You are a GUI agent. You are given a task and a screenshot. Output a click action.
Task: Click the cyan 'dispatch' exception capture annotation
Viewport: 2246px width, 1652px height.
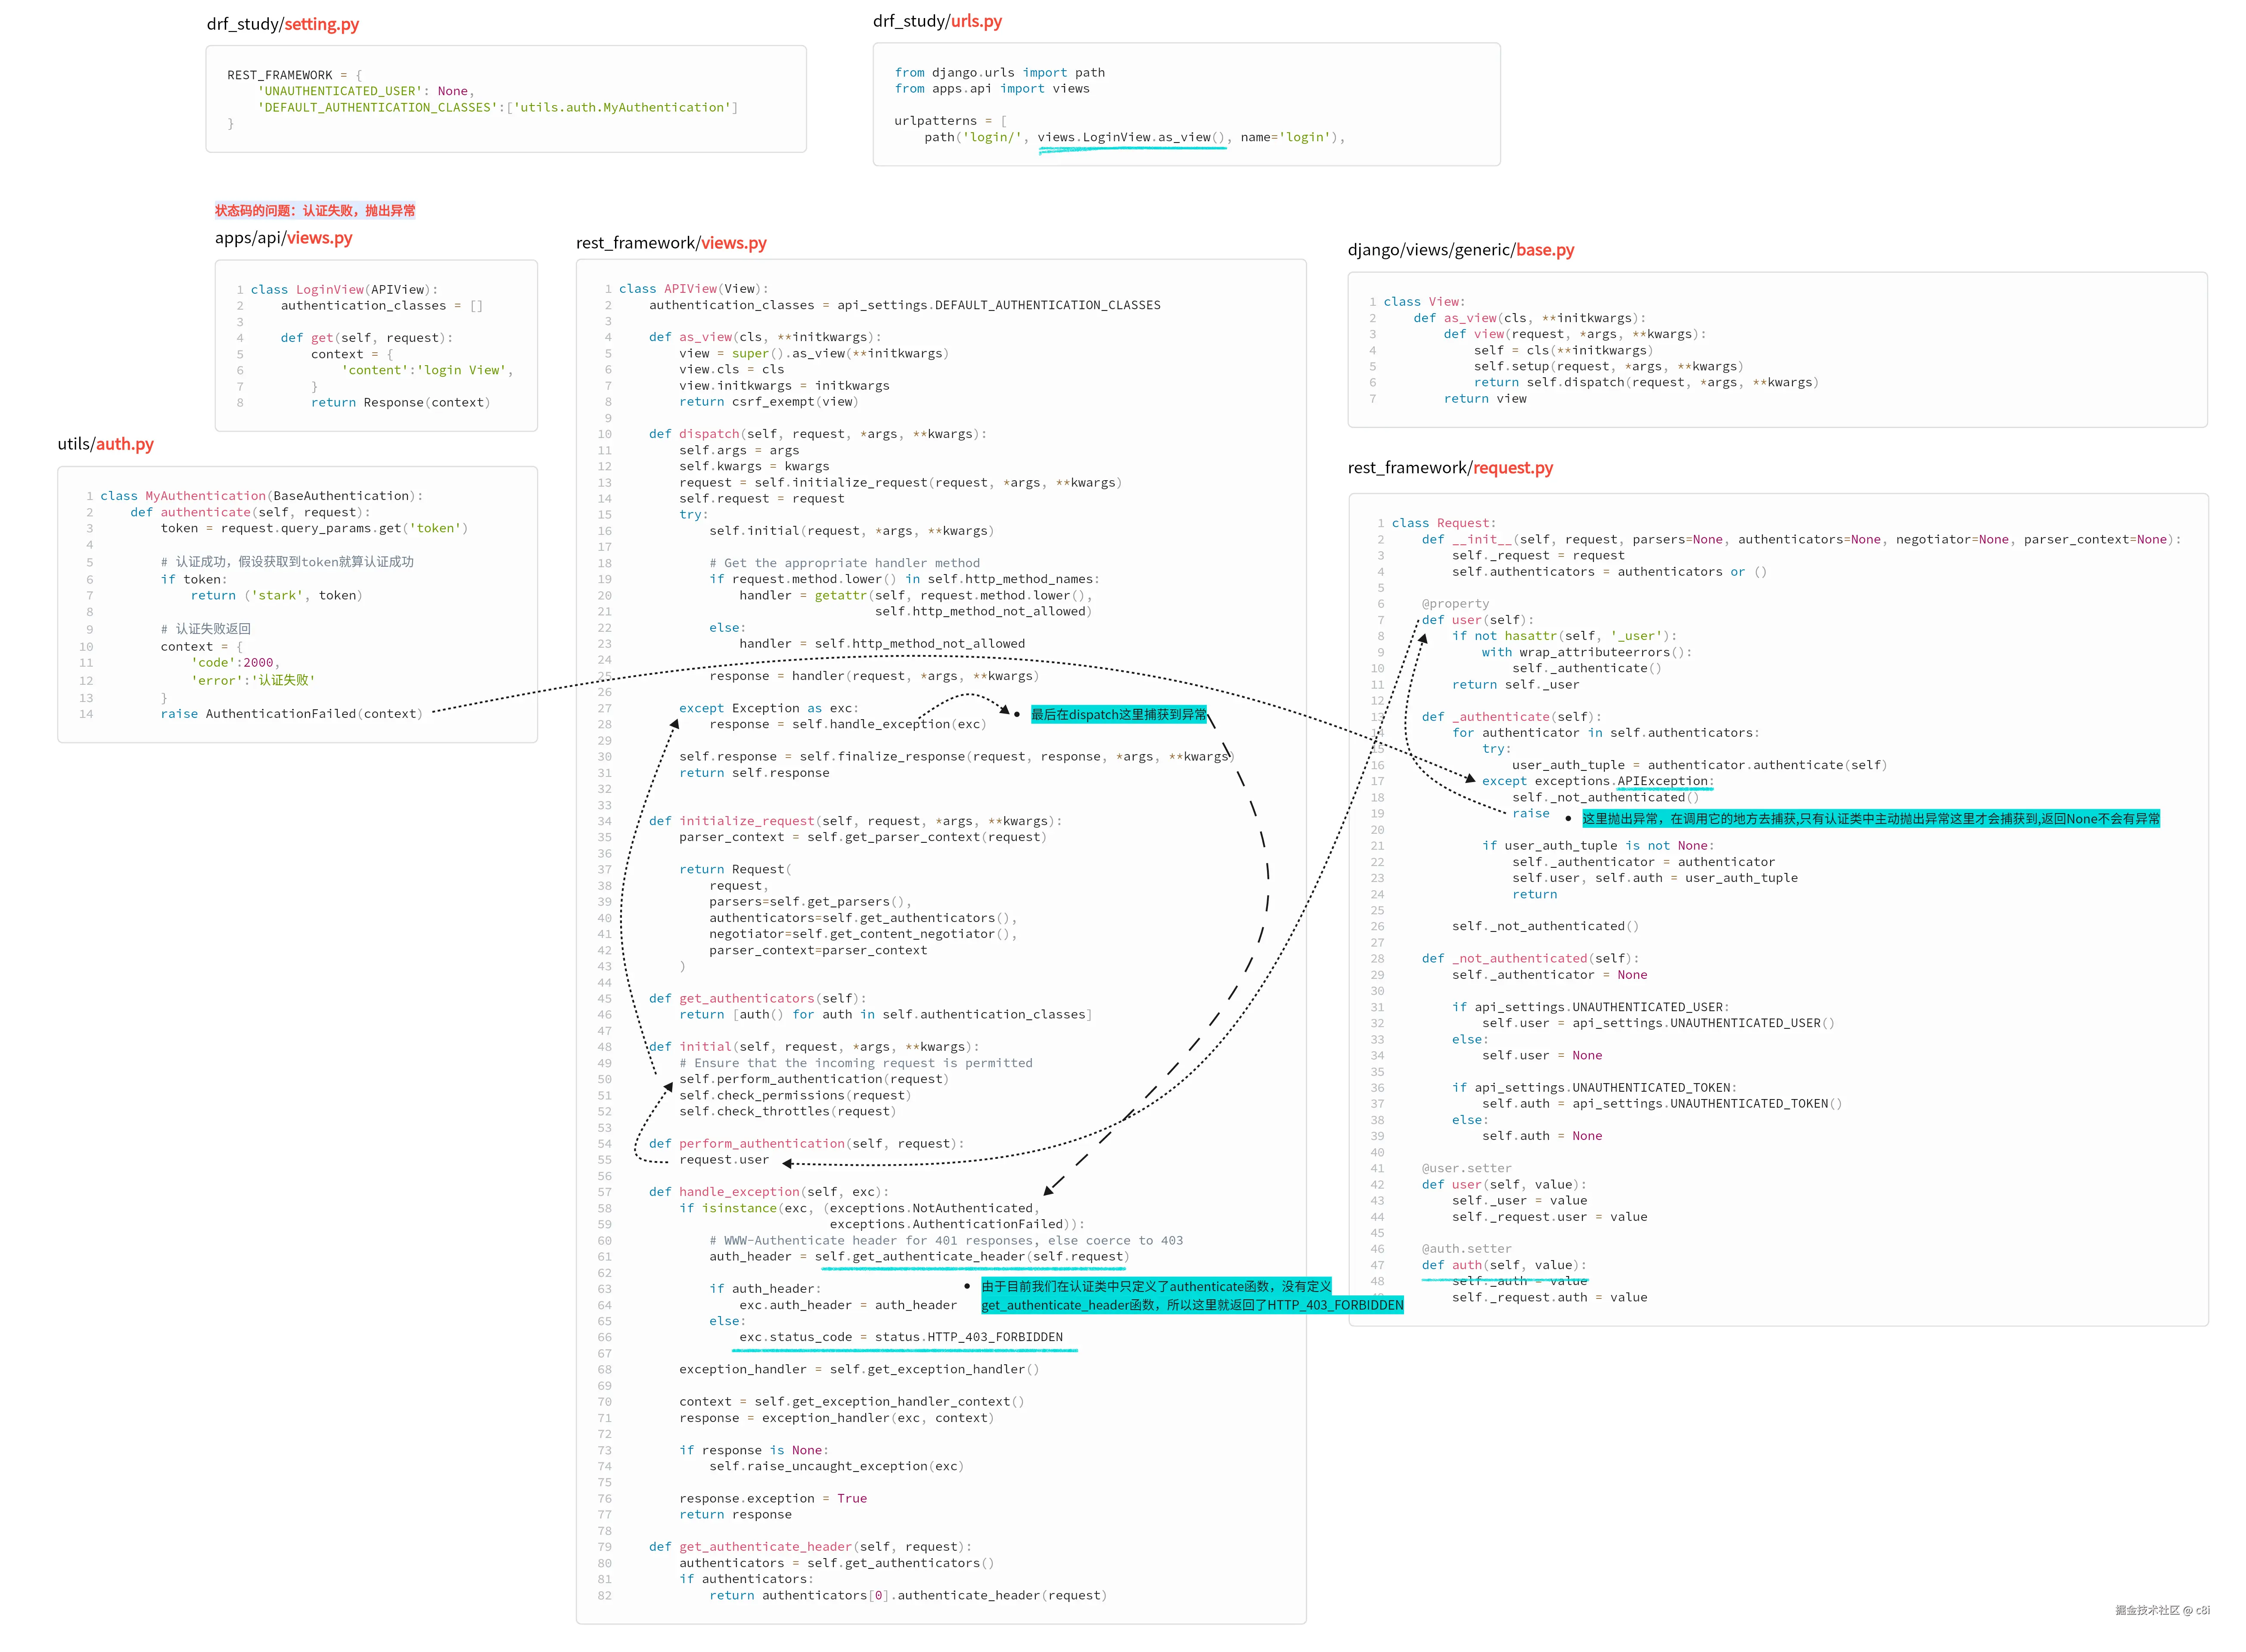[x=1118, y=714]
